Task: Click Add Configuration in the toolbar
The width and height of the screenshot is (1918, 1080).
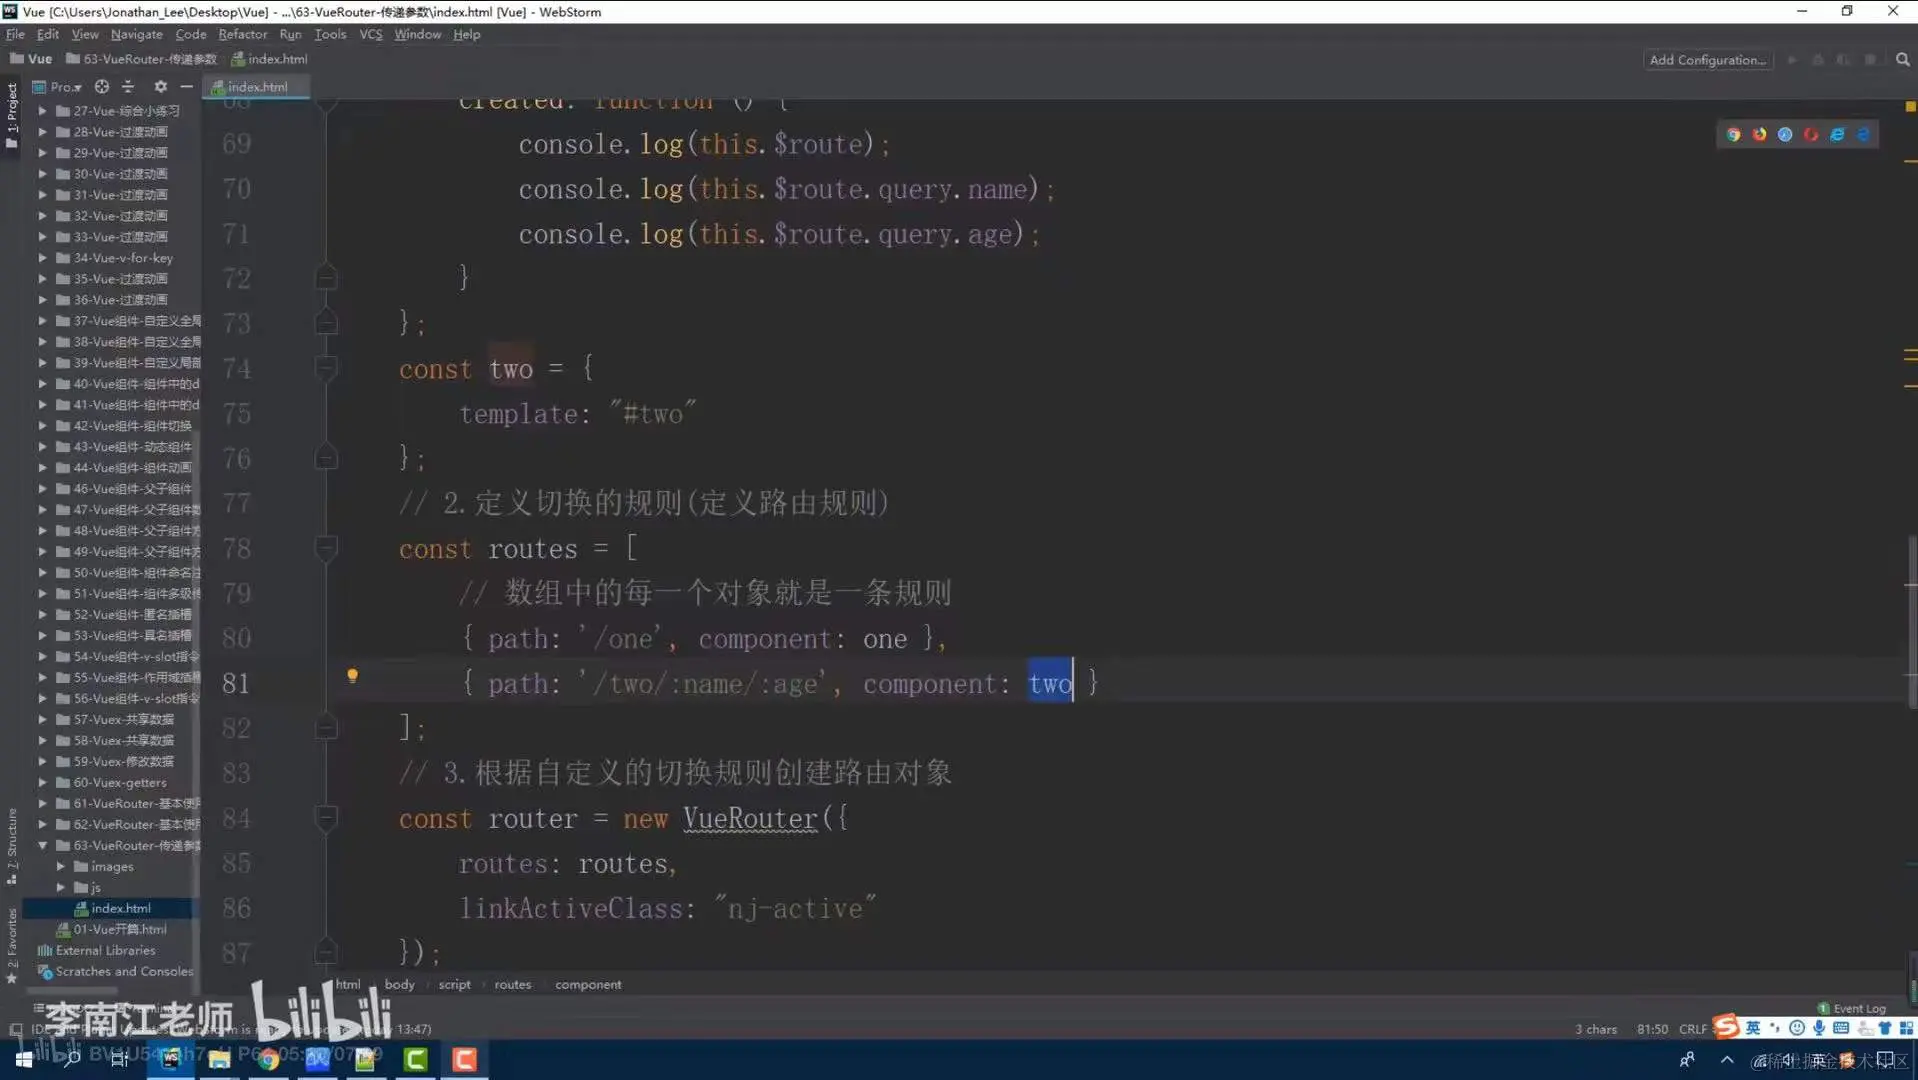Action: pos(1707,59)
